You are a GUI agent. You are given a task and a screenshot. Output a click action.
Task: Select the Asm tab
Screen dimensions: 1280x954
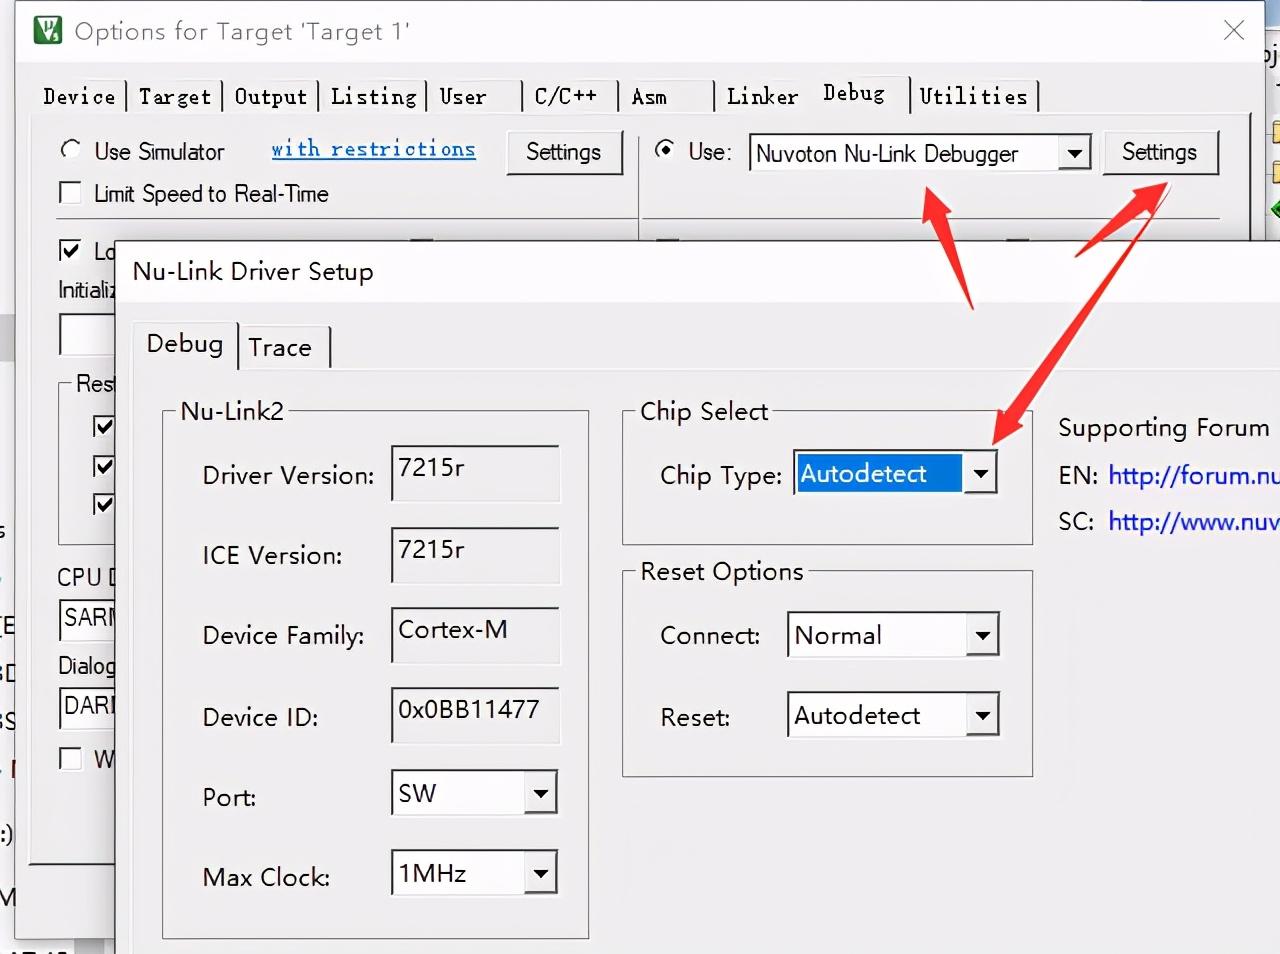[649, 96]
